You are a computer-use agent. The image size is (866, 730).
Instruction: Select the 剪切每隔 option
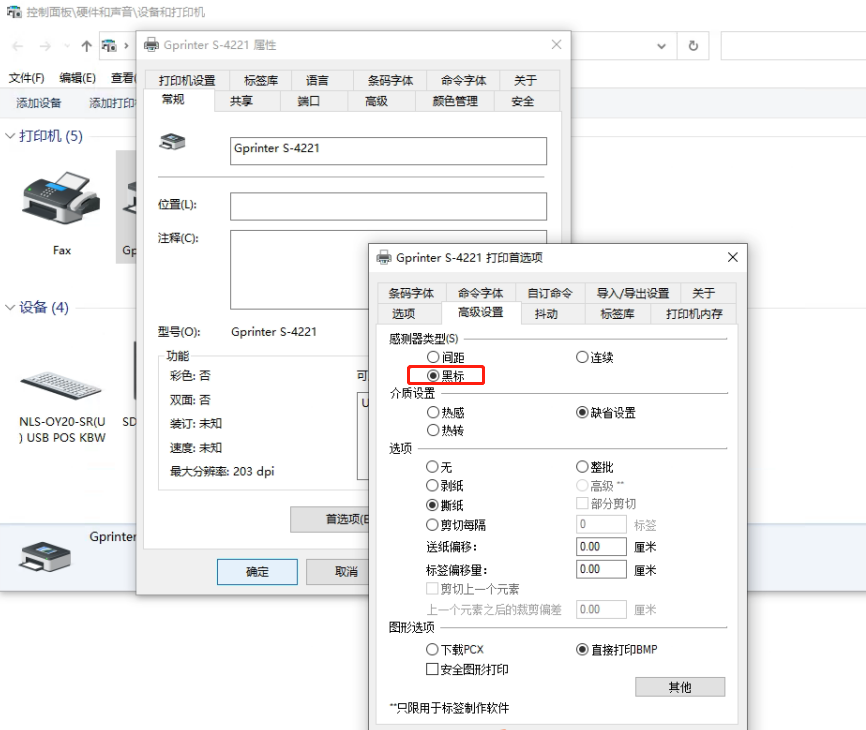[432, 525]
